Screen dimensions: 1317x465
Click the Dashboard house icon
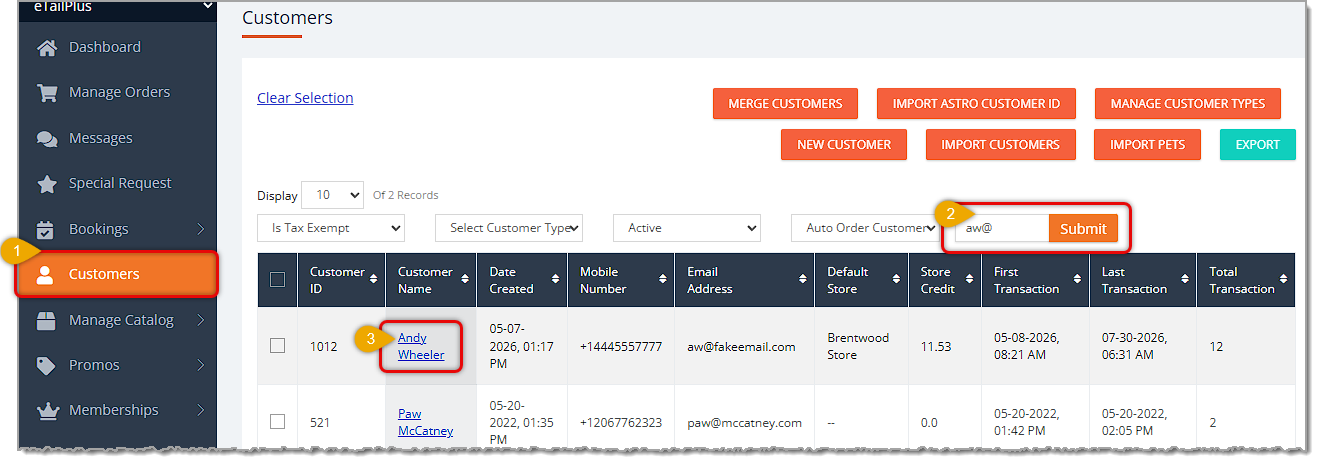[x=46, y=47]
